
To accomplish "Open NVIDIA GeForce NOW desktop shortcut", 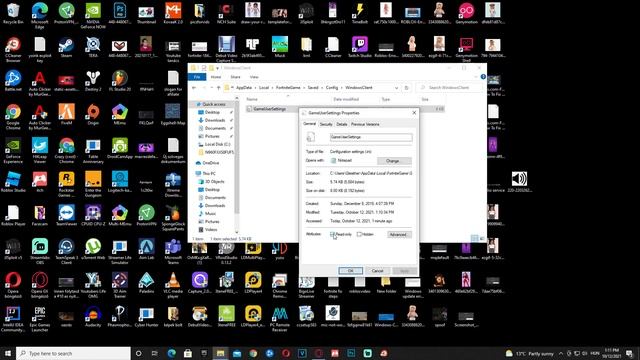I will [x=93, y=15].
